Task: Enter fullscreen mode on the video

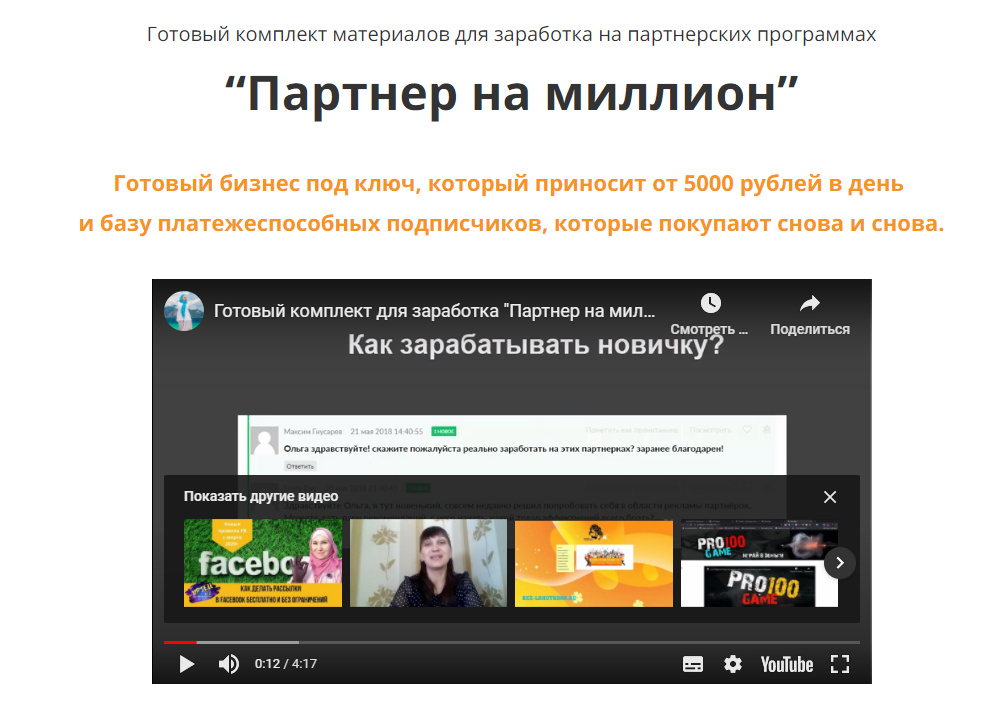Action: click(840, 664)
